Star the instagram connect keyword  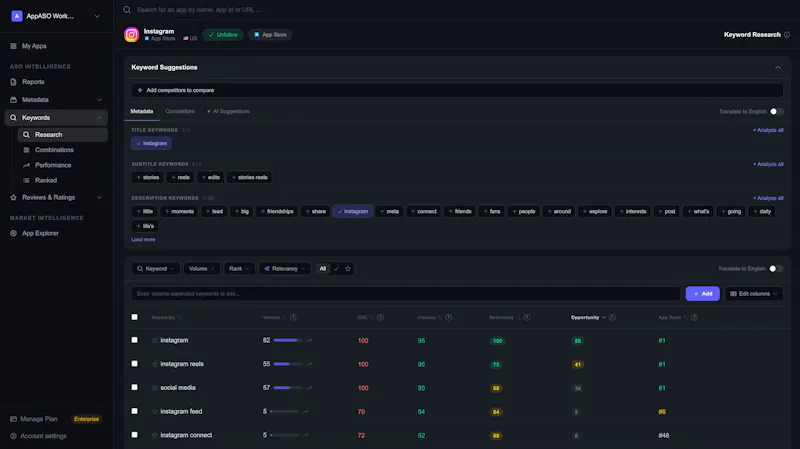tap(155, 435)
